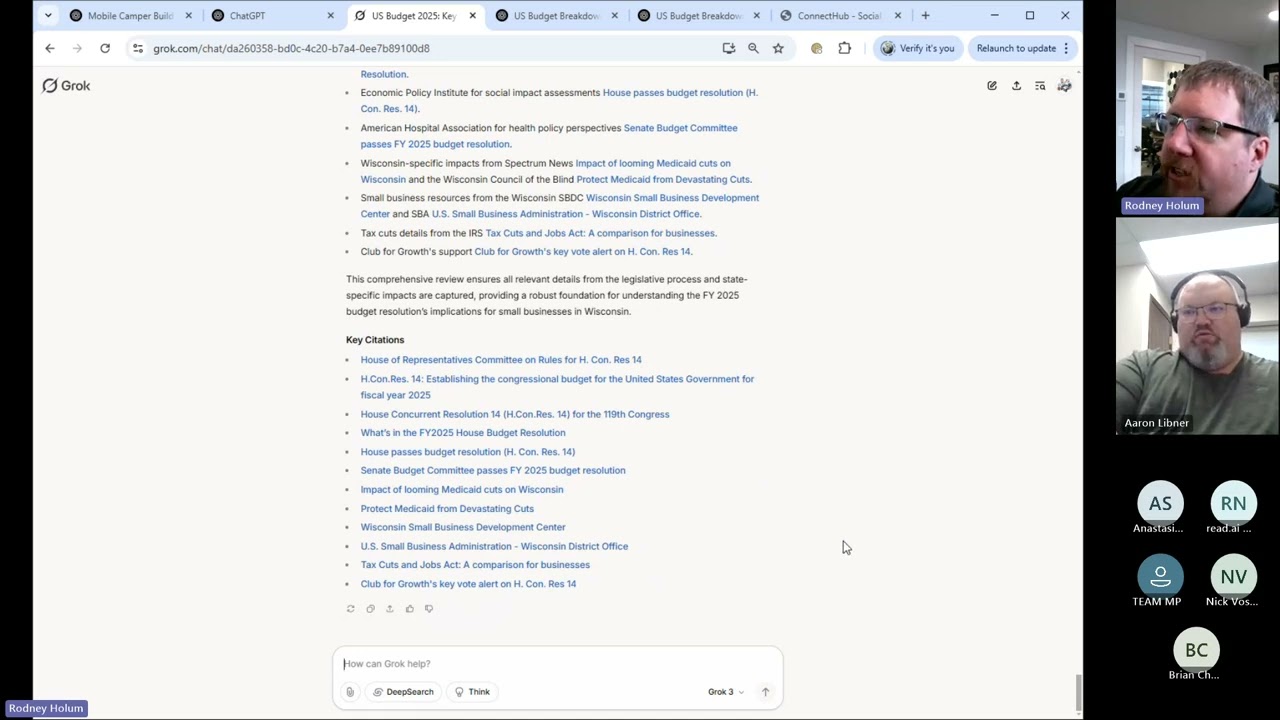Click the Grok share conversation icon in header
Screen dimensions: 1280x720
coord(1016,86)
